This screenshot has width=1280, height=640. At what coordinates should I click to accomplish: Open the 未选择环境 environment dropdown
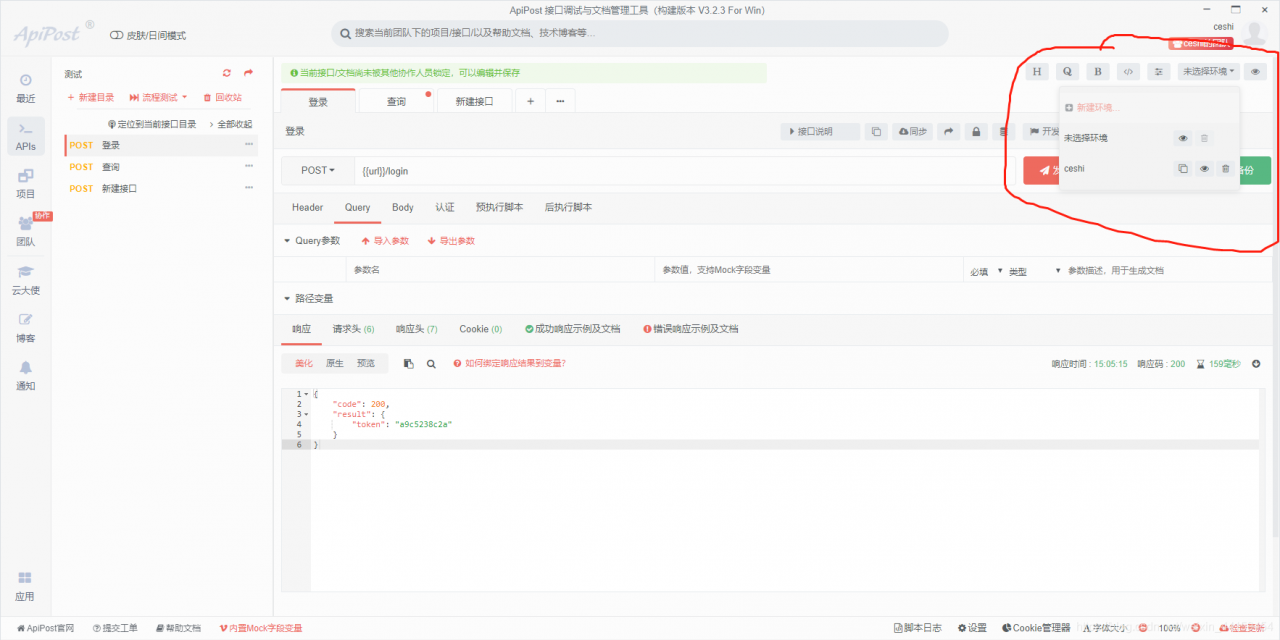1208,72
